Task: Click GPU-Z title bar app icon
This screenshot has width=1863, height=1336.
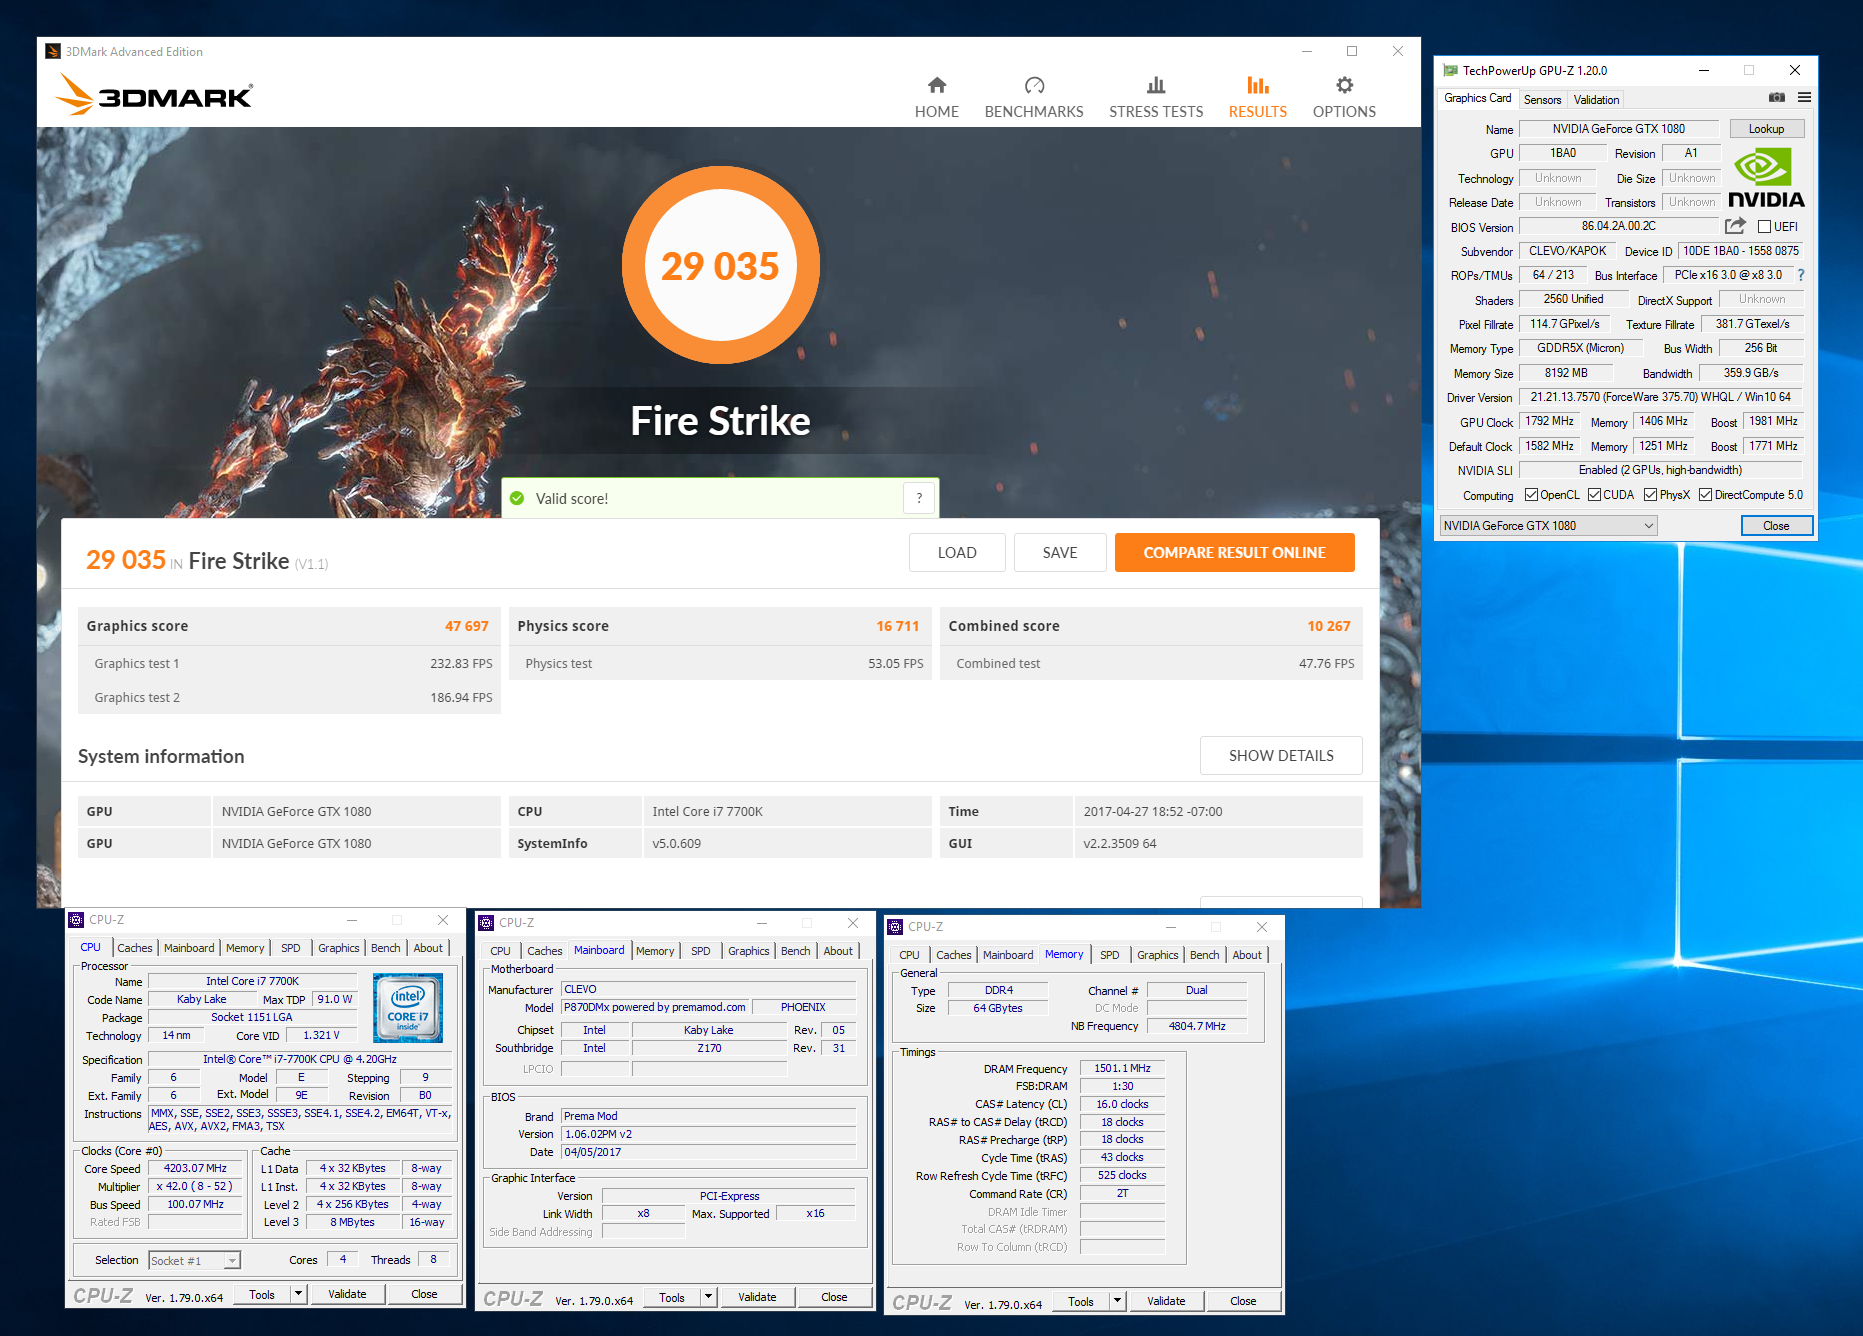Action: (1450, 70)
